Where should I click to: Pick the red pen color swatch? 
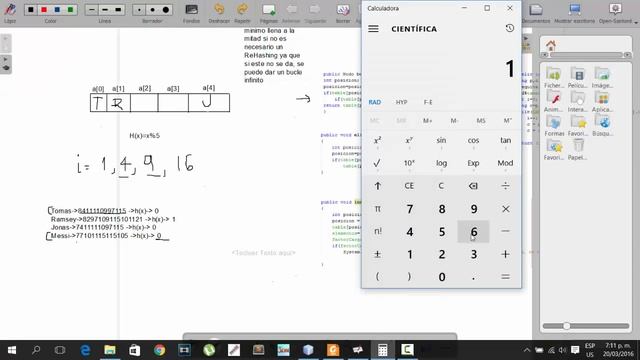44,9
